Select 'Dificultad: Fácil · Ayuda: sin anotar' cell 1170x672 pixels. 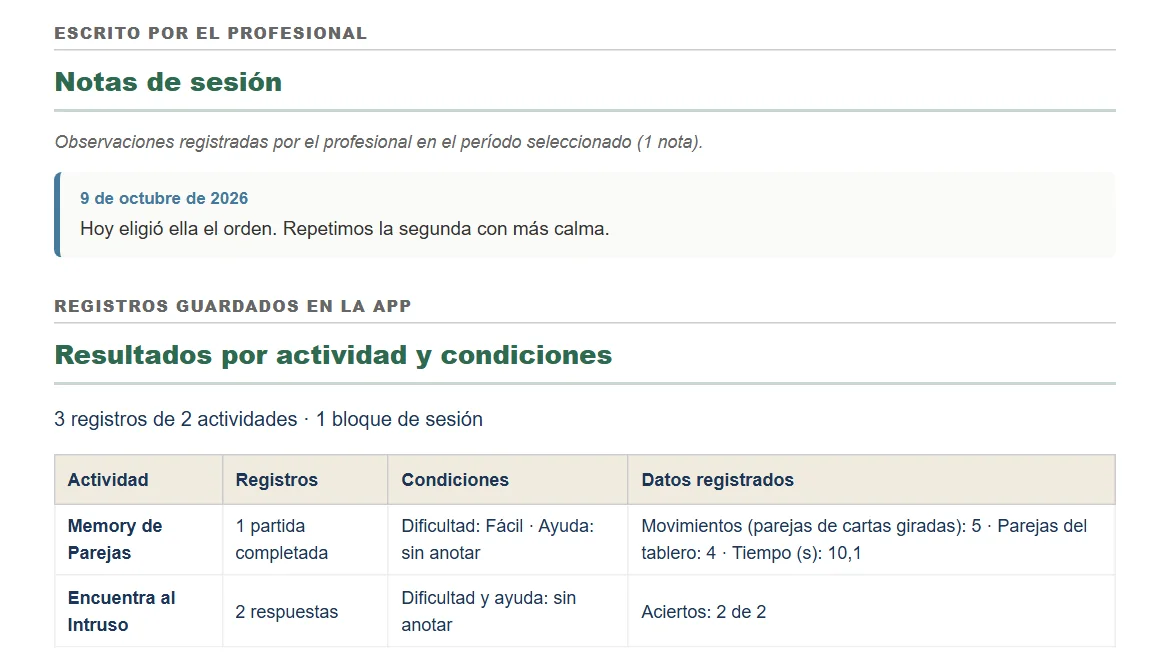[x=507, y=539]
